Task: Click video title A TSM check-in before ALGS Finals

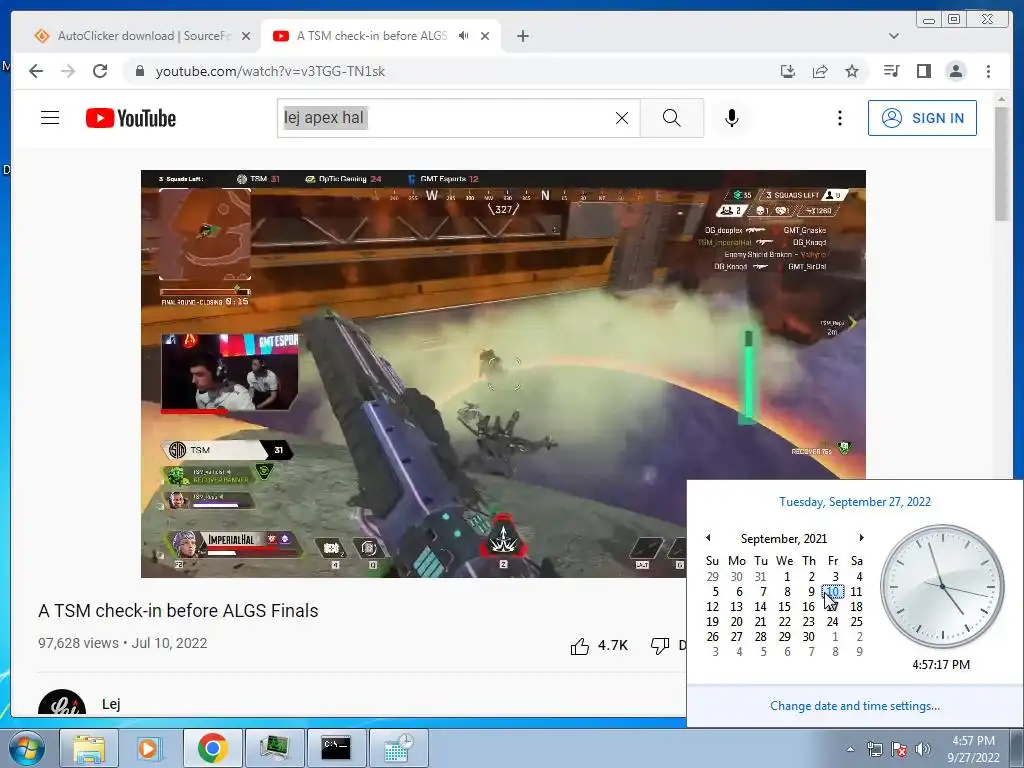Action: pos(178,611)
